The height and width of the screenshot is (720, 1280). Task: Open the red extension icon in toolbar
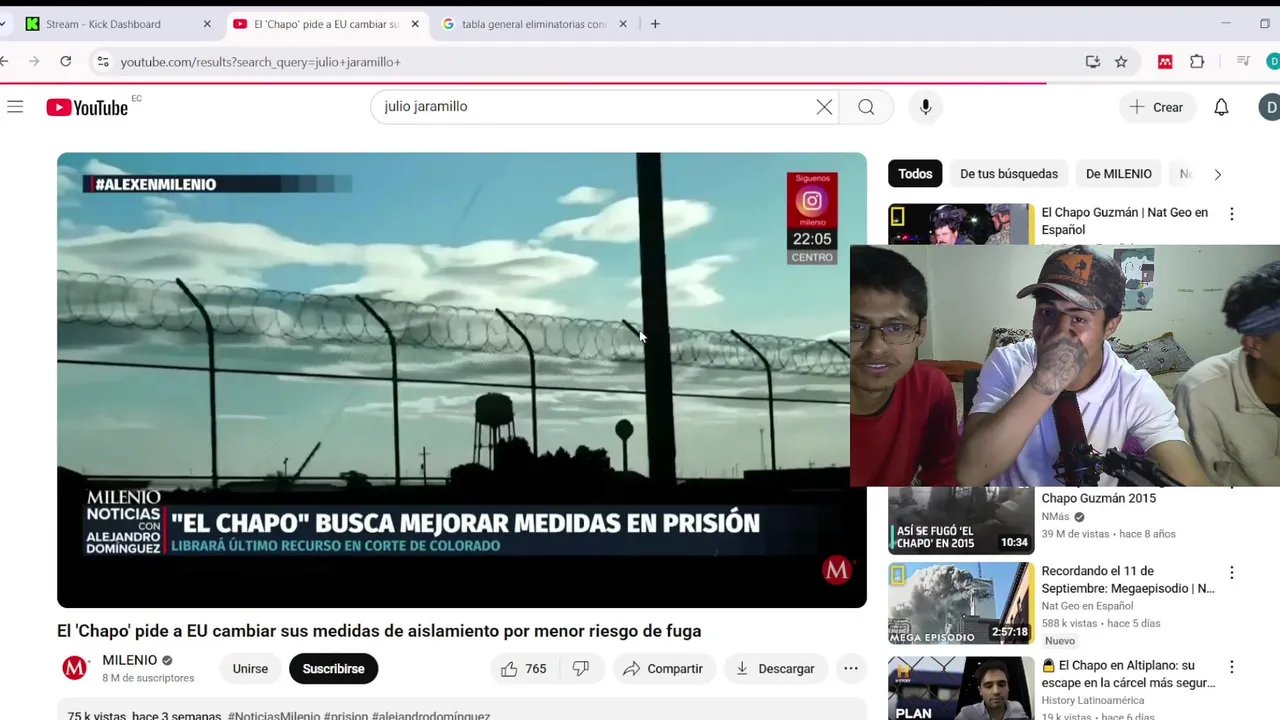pyautogui.click(x=1165, y=62)
